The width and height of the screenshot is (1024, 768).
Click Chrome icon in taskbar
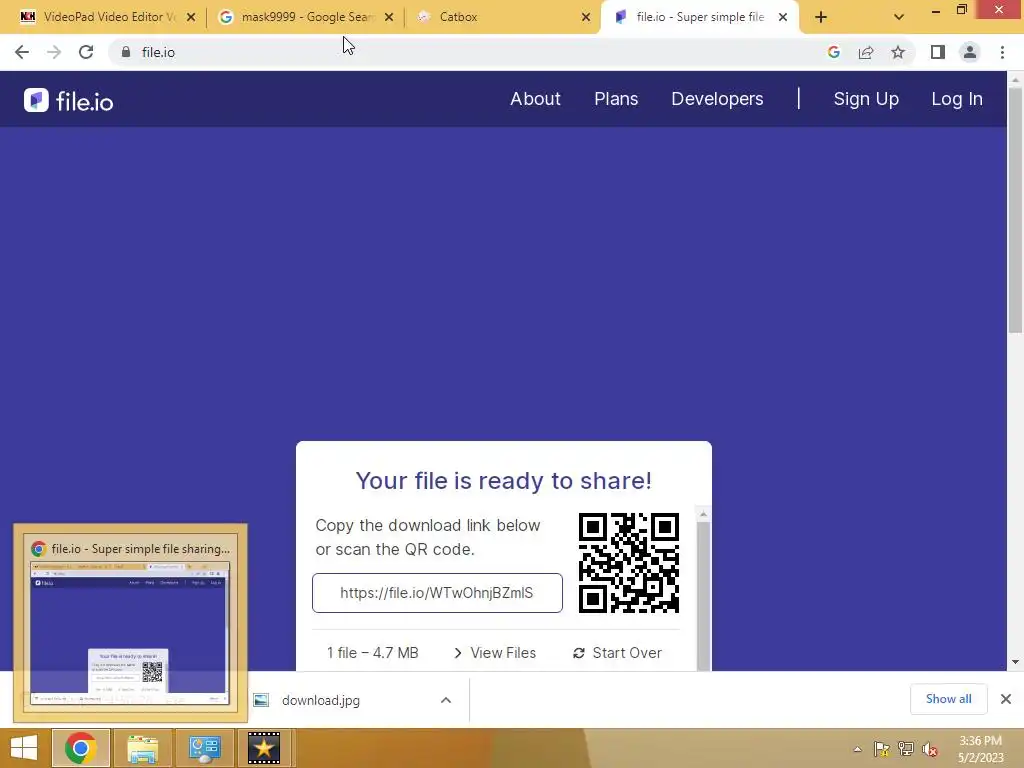[x=81, y=748]
